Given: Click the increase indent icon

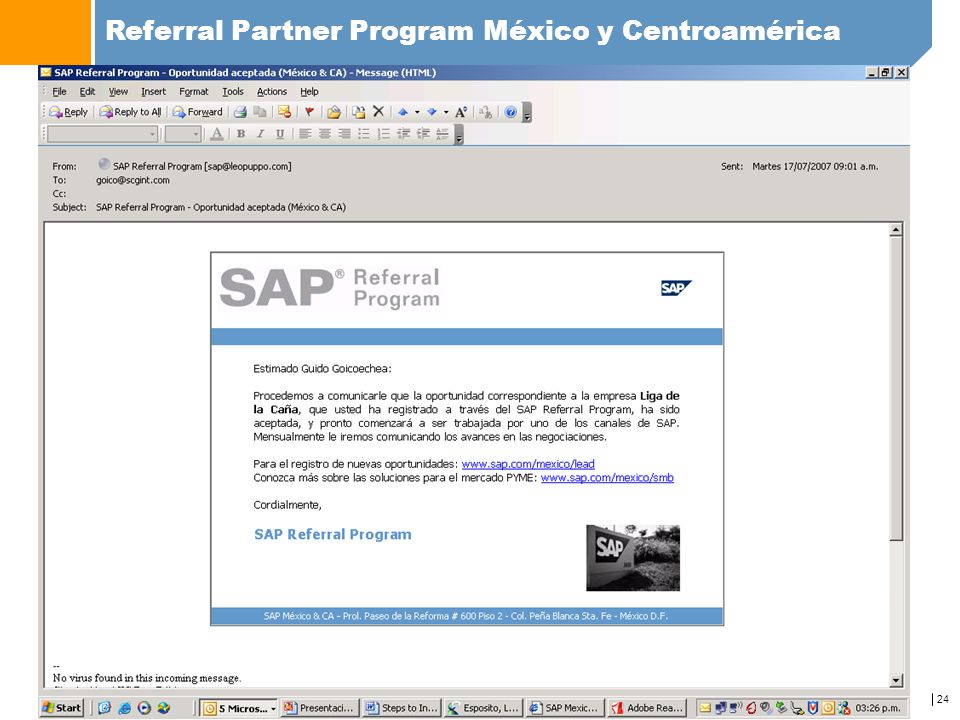Looking at the screenshot, I should click(422, 134).
